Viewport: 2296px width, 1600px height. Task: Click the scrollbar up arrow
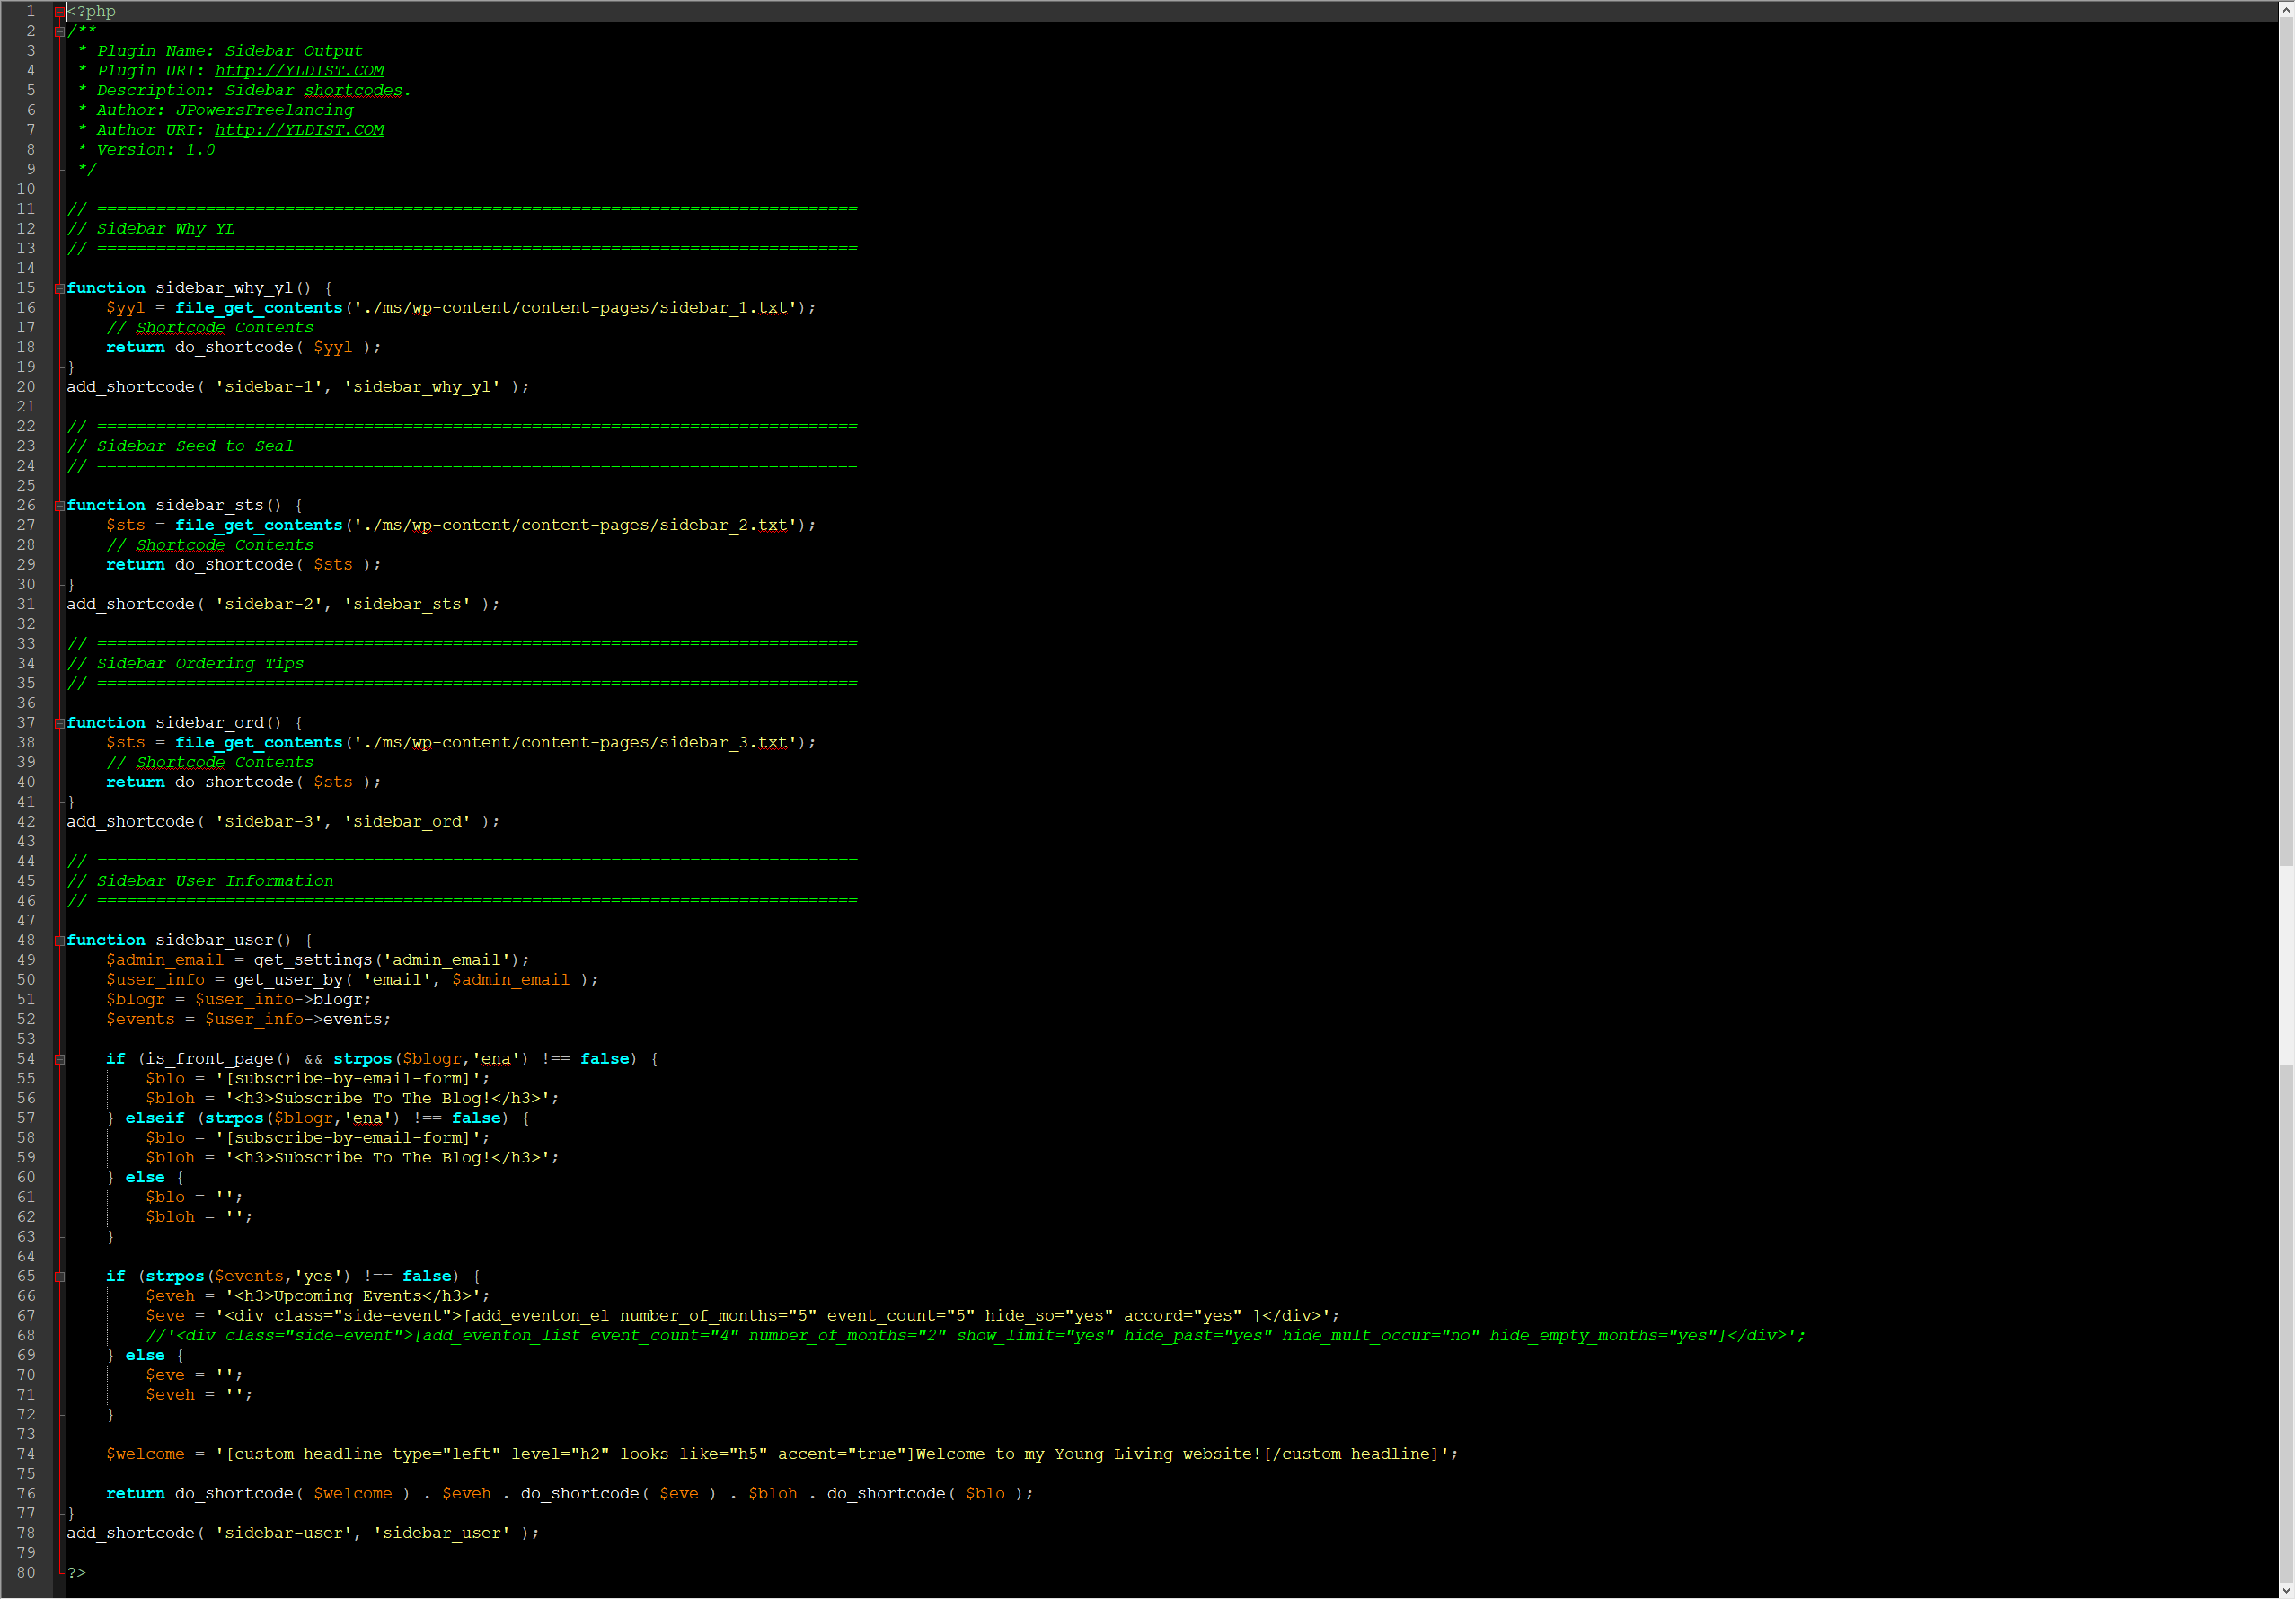point(2286,9)
